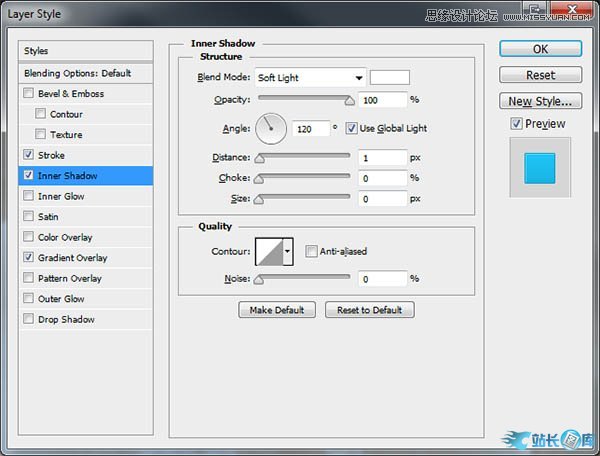Viewport: 600px width, 456px height.
Task: Click the Distance value input field
Action: [381, 158]
